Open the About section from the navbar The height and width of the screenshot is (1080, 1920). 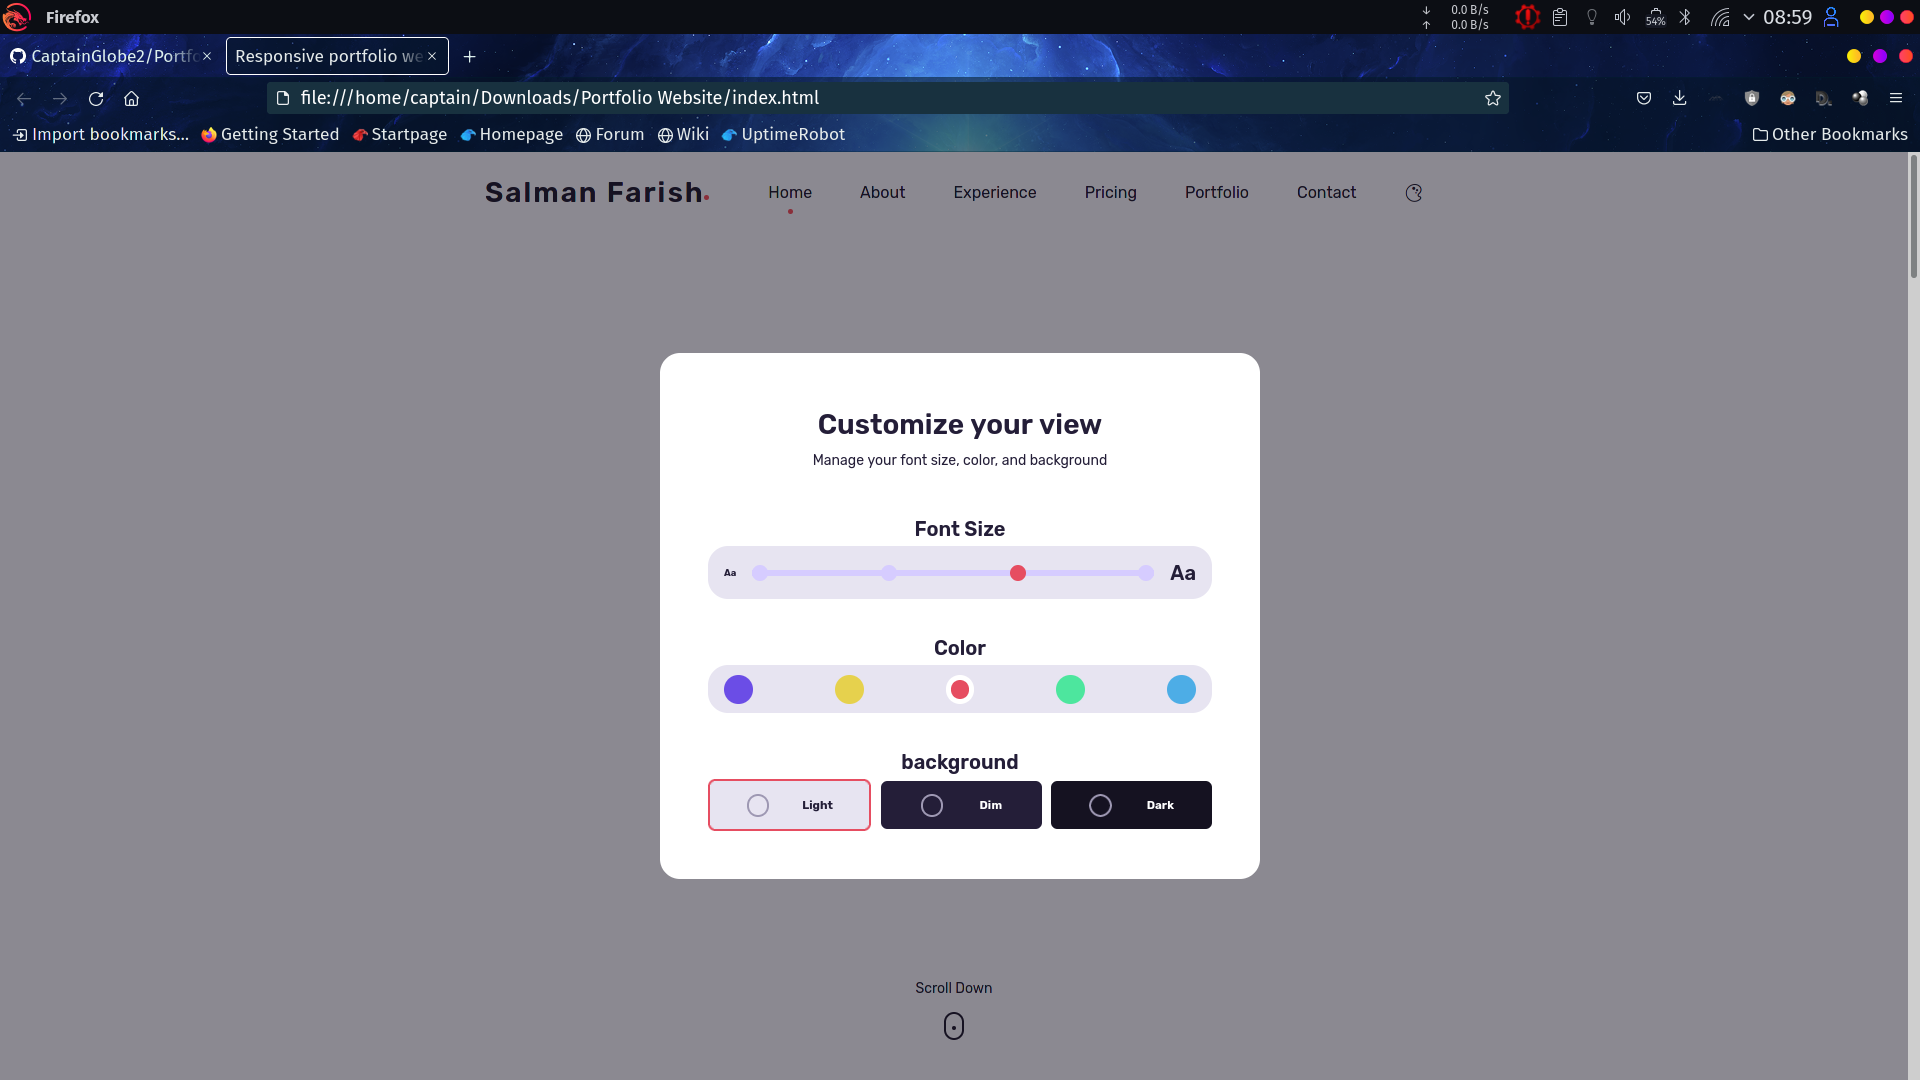tap(882, 192)
